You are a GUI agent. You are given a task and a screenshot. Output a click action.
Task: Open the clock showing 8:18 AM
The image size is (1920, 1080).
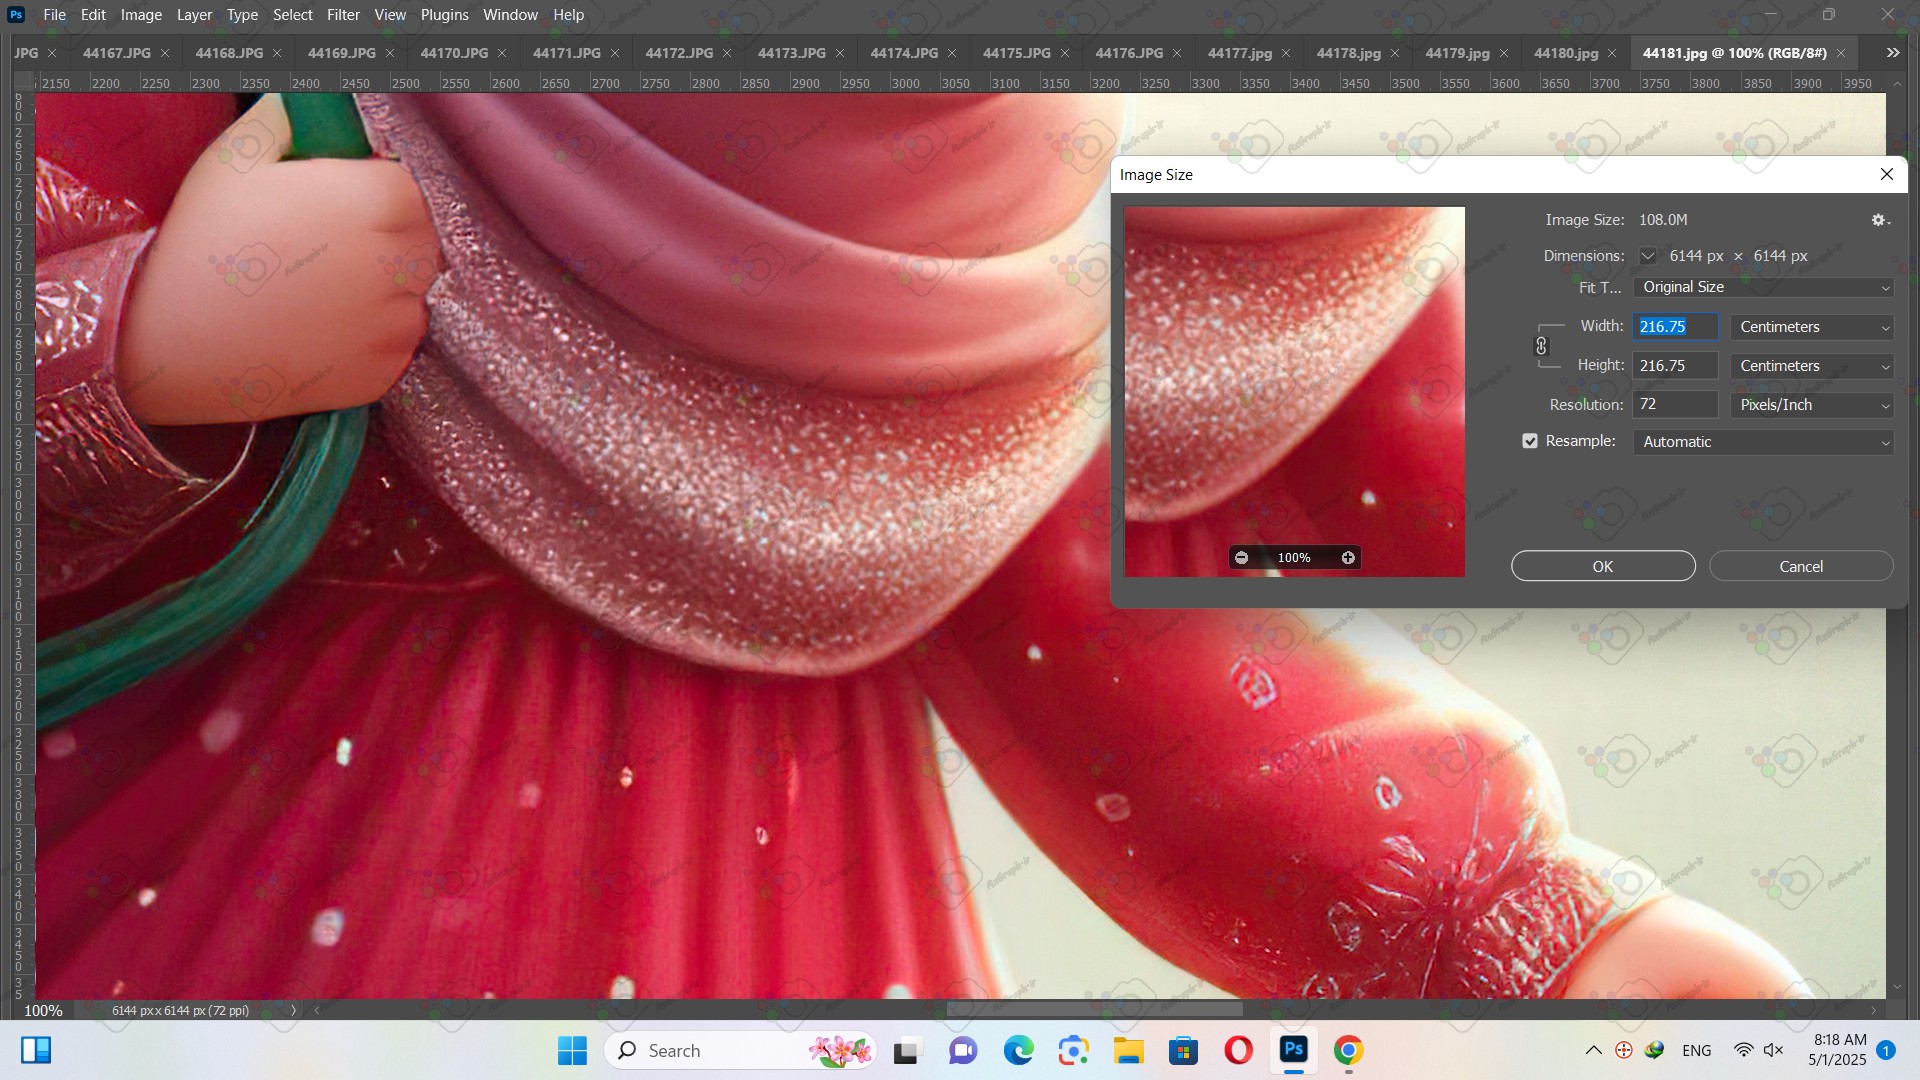[x=1837, y=1050]
